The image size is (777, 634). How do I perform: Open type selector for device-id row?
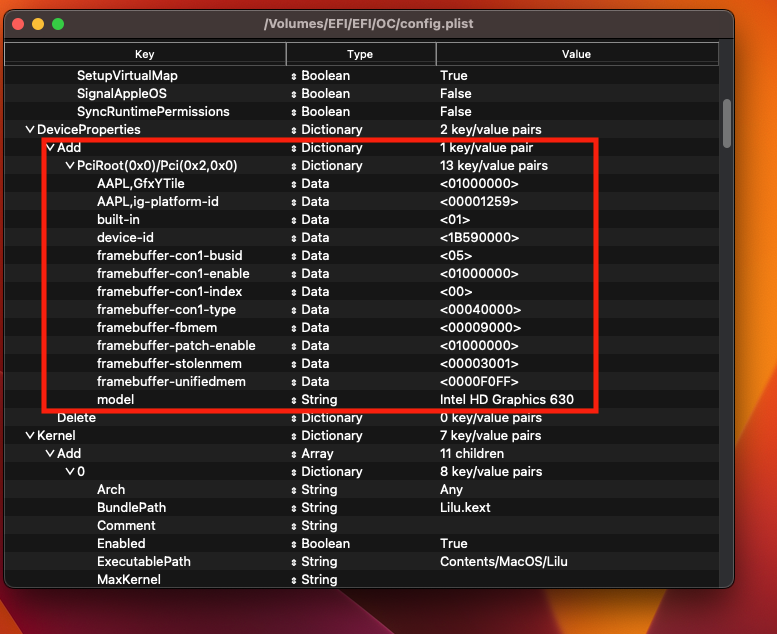pyautogui.click(x=294, y=238)
